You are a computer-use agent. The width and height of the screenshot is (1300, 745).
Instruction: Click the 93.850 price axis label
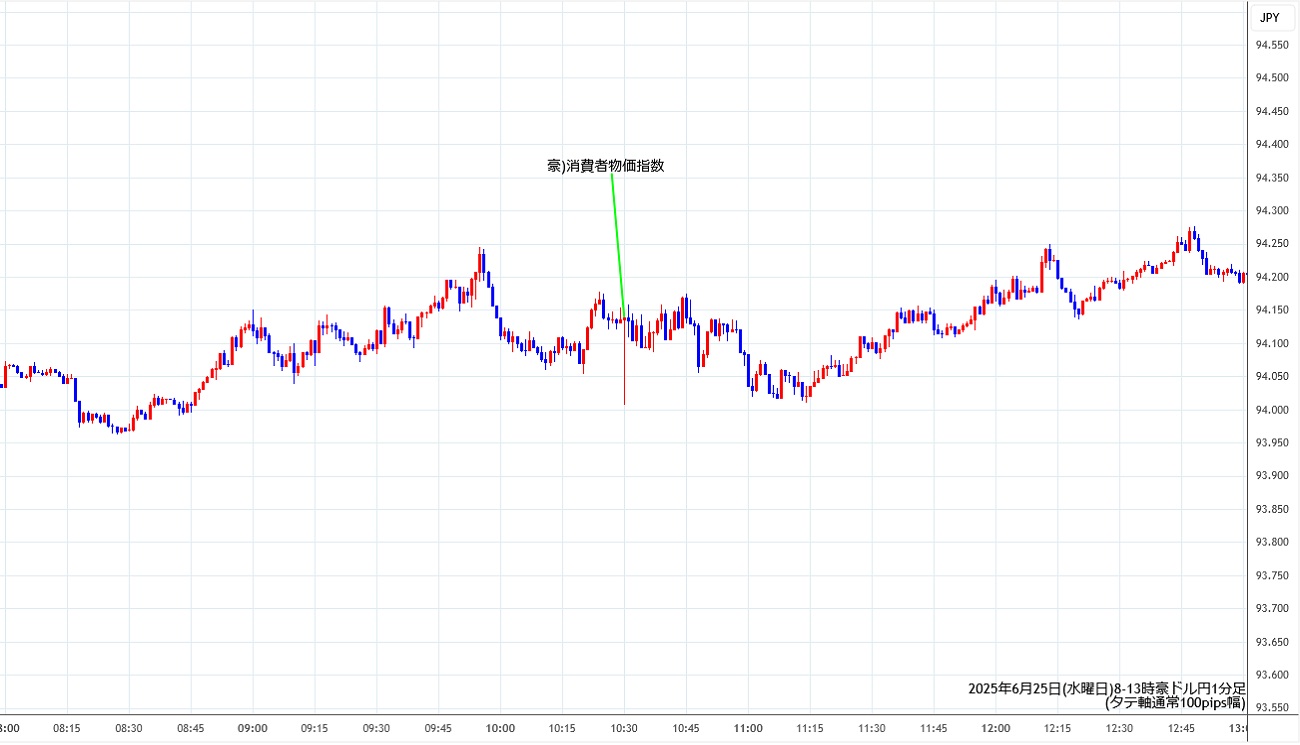pos(1272,509)
